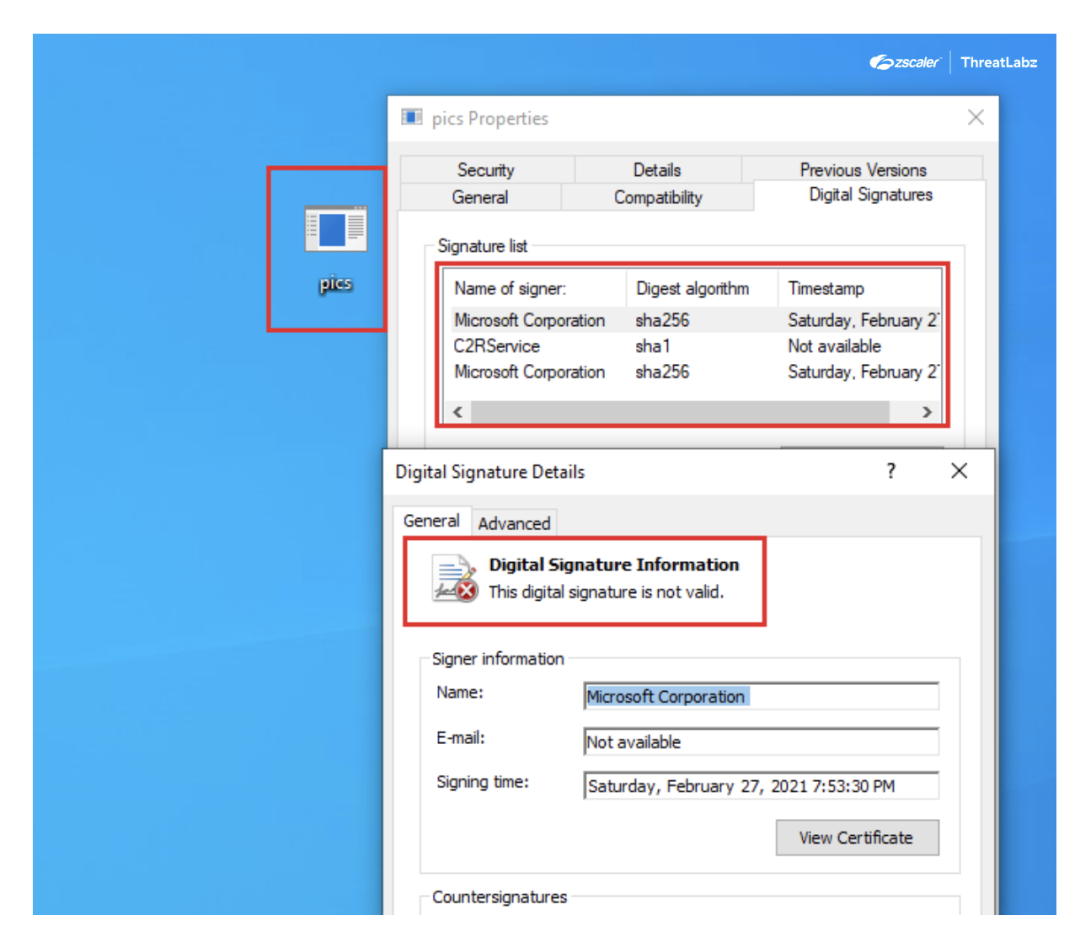Click the View Certificate button
Image resolution: width=1080 pixels, height=942 pixels.
pyautogui.click(x=857, y=837)
